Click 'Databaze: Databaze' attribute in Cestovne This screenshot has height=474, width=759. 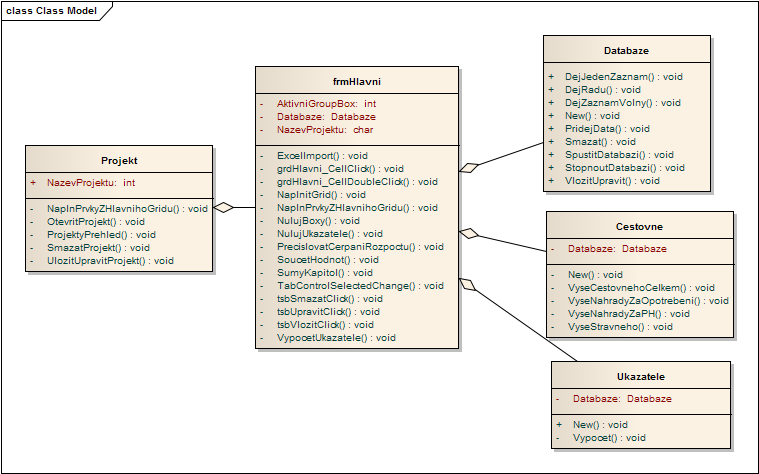pyautogui.click(x=617, y=249)
